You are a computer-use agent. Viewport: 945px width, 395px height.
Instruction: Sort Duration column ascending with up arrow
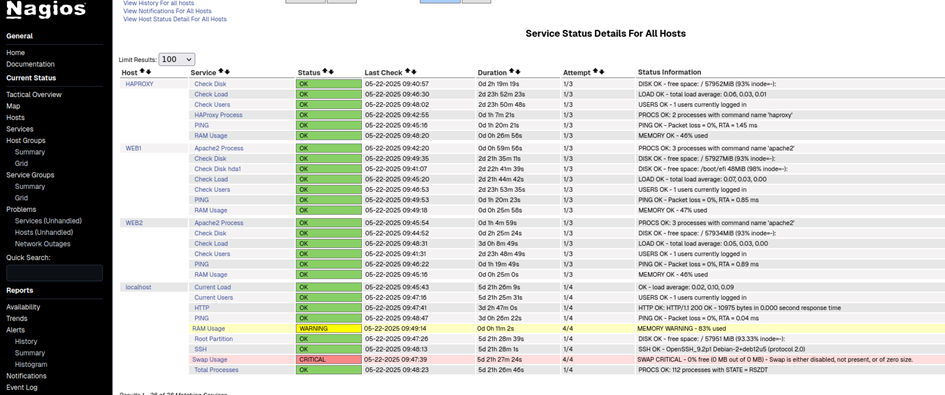pos(512,72)
